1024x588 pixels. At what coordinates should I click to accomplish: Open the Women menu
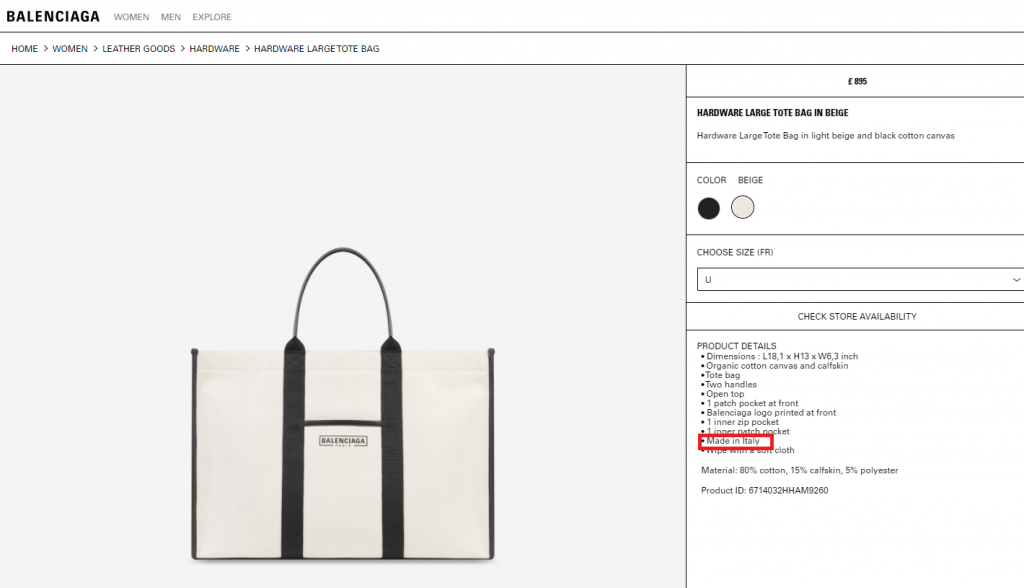tap(131, 17)
